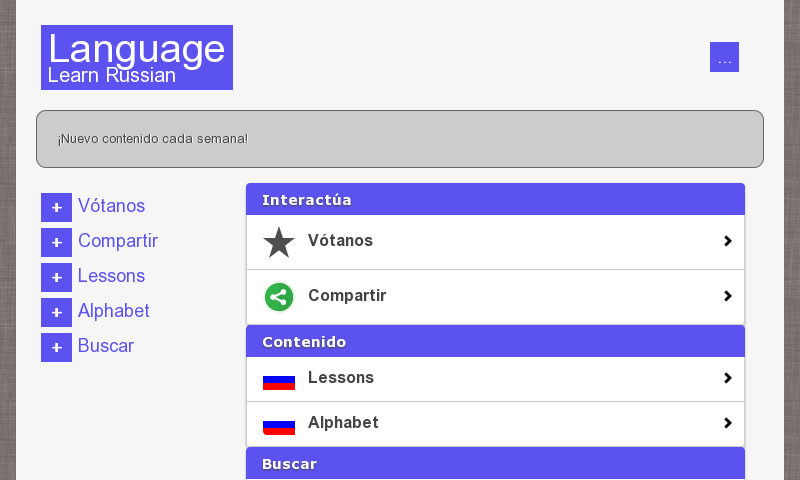Viewport: 800px width, 480px height.
Task: Open the Vótanos list row arrow
Action: 728,241
